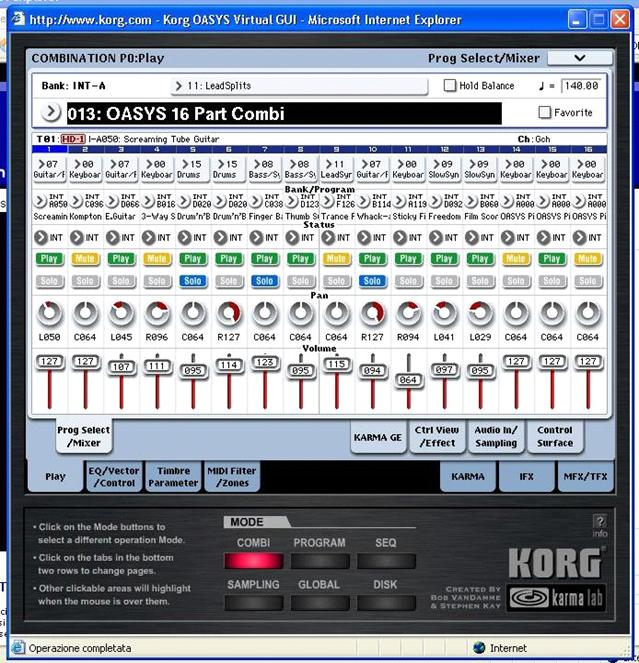Open the IFX tab
This screenshot has height=663, width=639.
[x=527, y=477]
